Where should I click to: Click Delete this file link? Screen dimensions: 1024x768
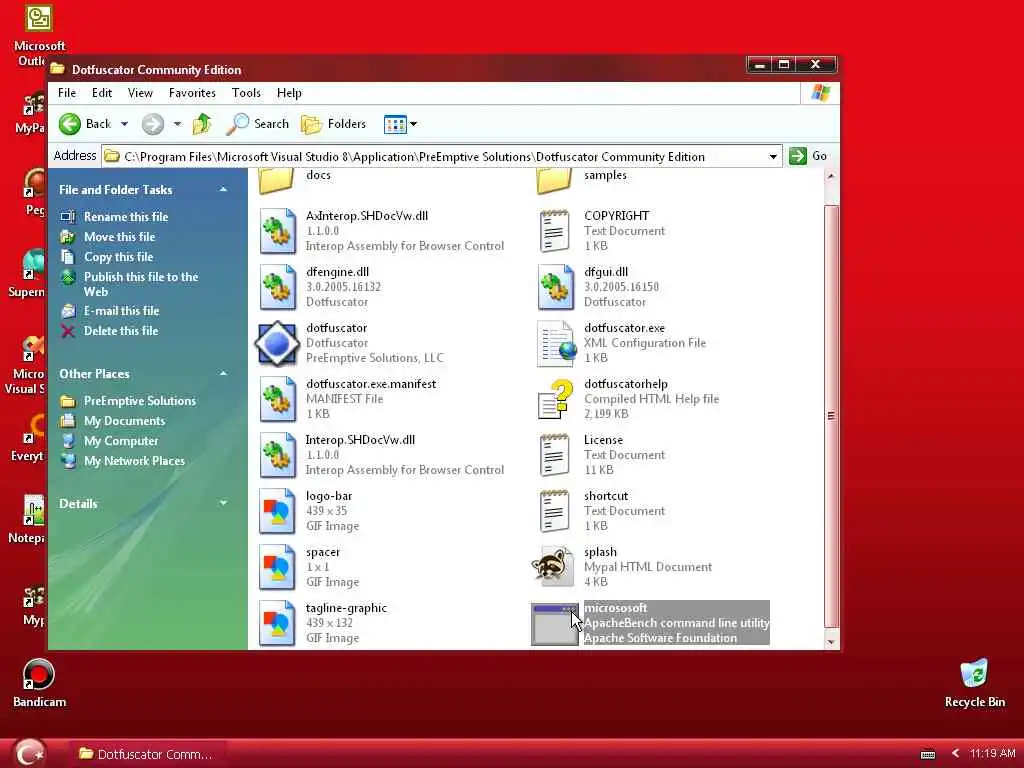tap(121, 331)
